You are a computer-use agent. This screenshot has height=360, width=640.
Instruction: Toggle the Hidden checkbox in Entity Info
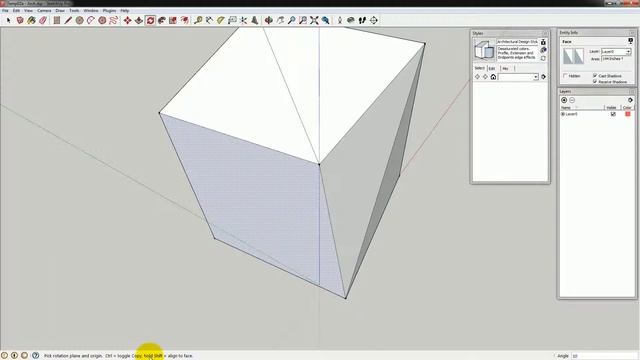tap(565, 76)
